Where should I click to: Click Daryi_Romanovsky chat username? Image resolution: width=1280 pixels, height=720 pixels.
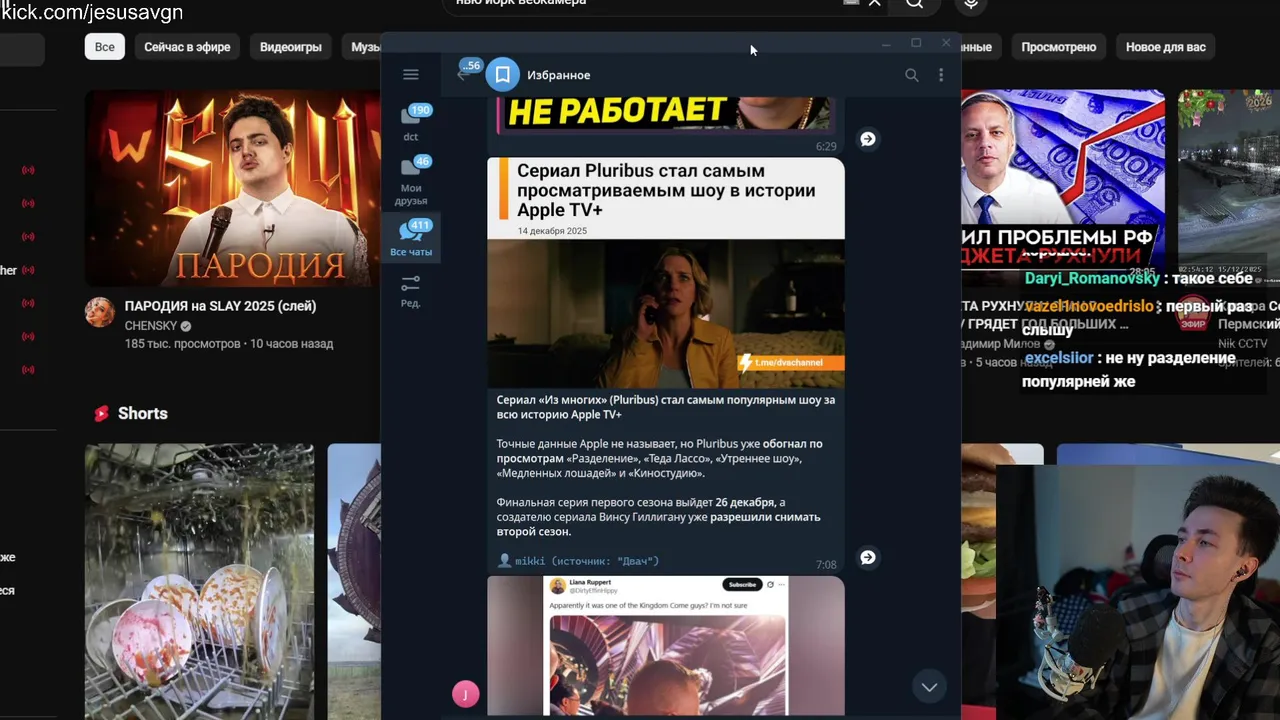pos(1092,279)
